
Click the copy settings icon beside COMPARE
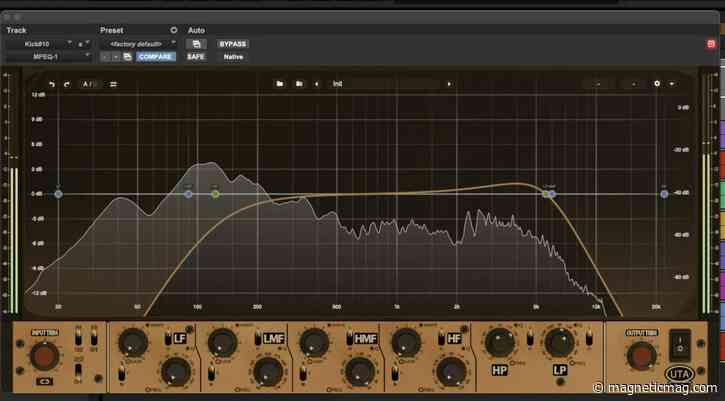coord(127,56)
